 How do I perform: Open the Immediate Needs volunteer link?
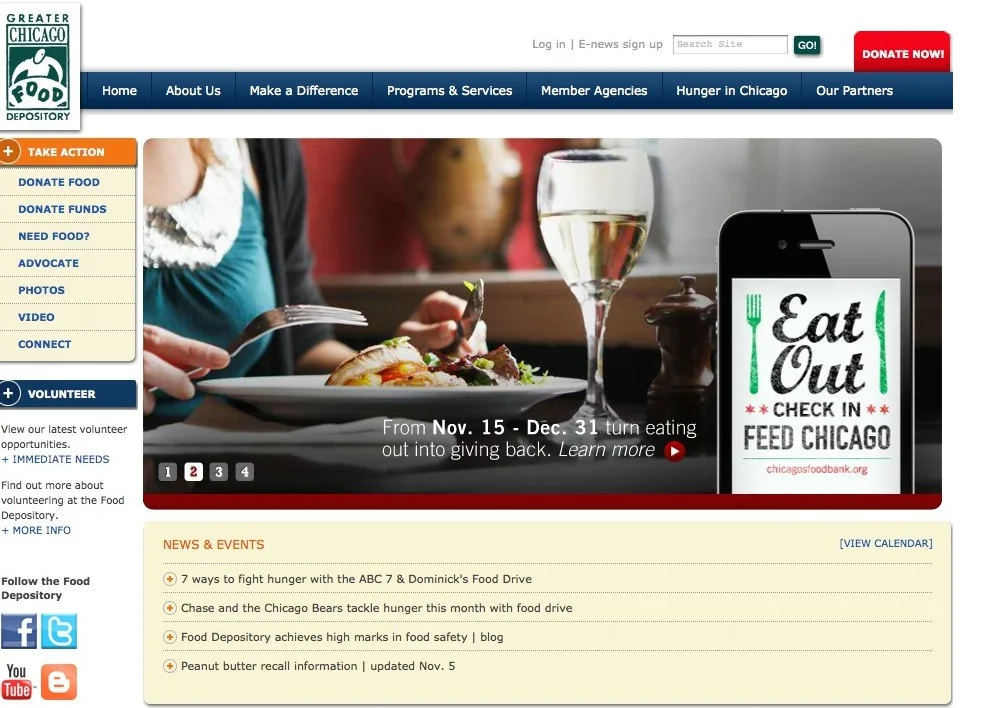point(55,459)
